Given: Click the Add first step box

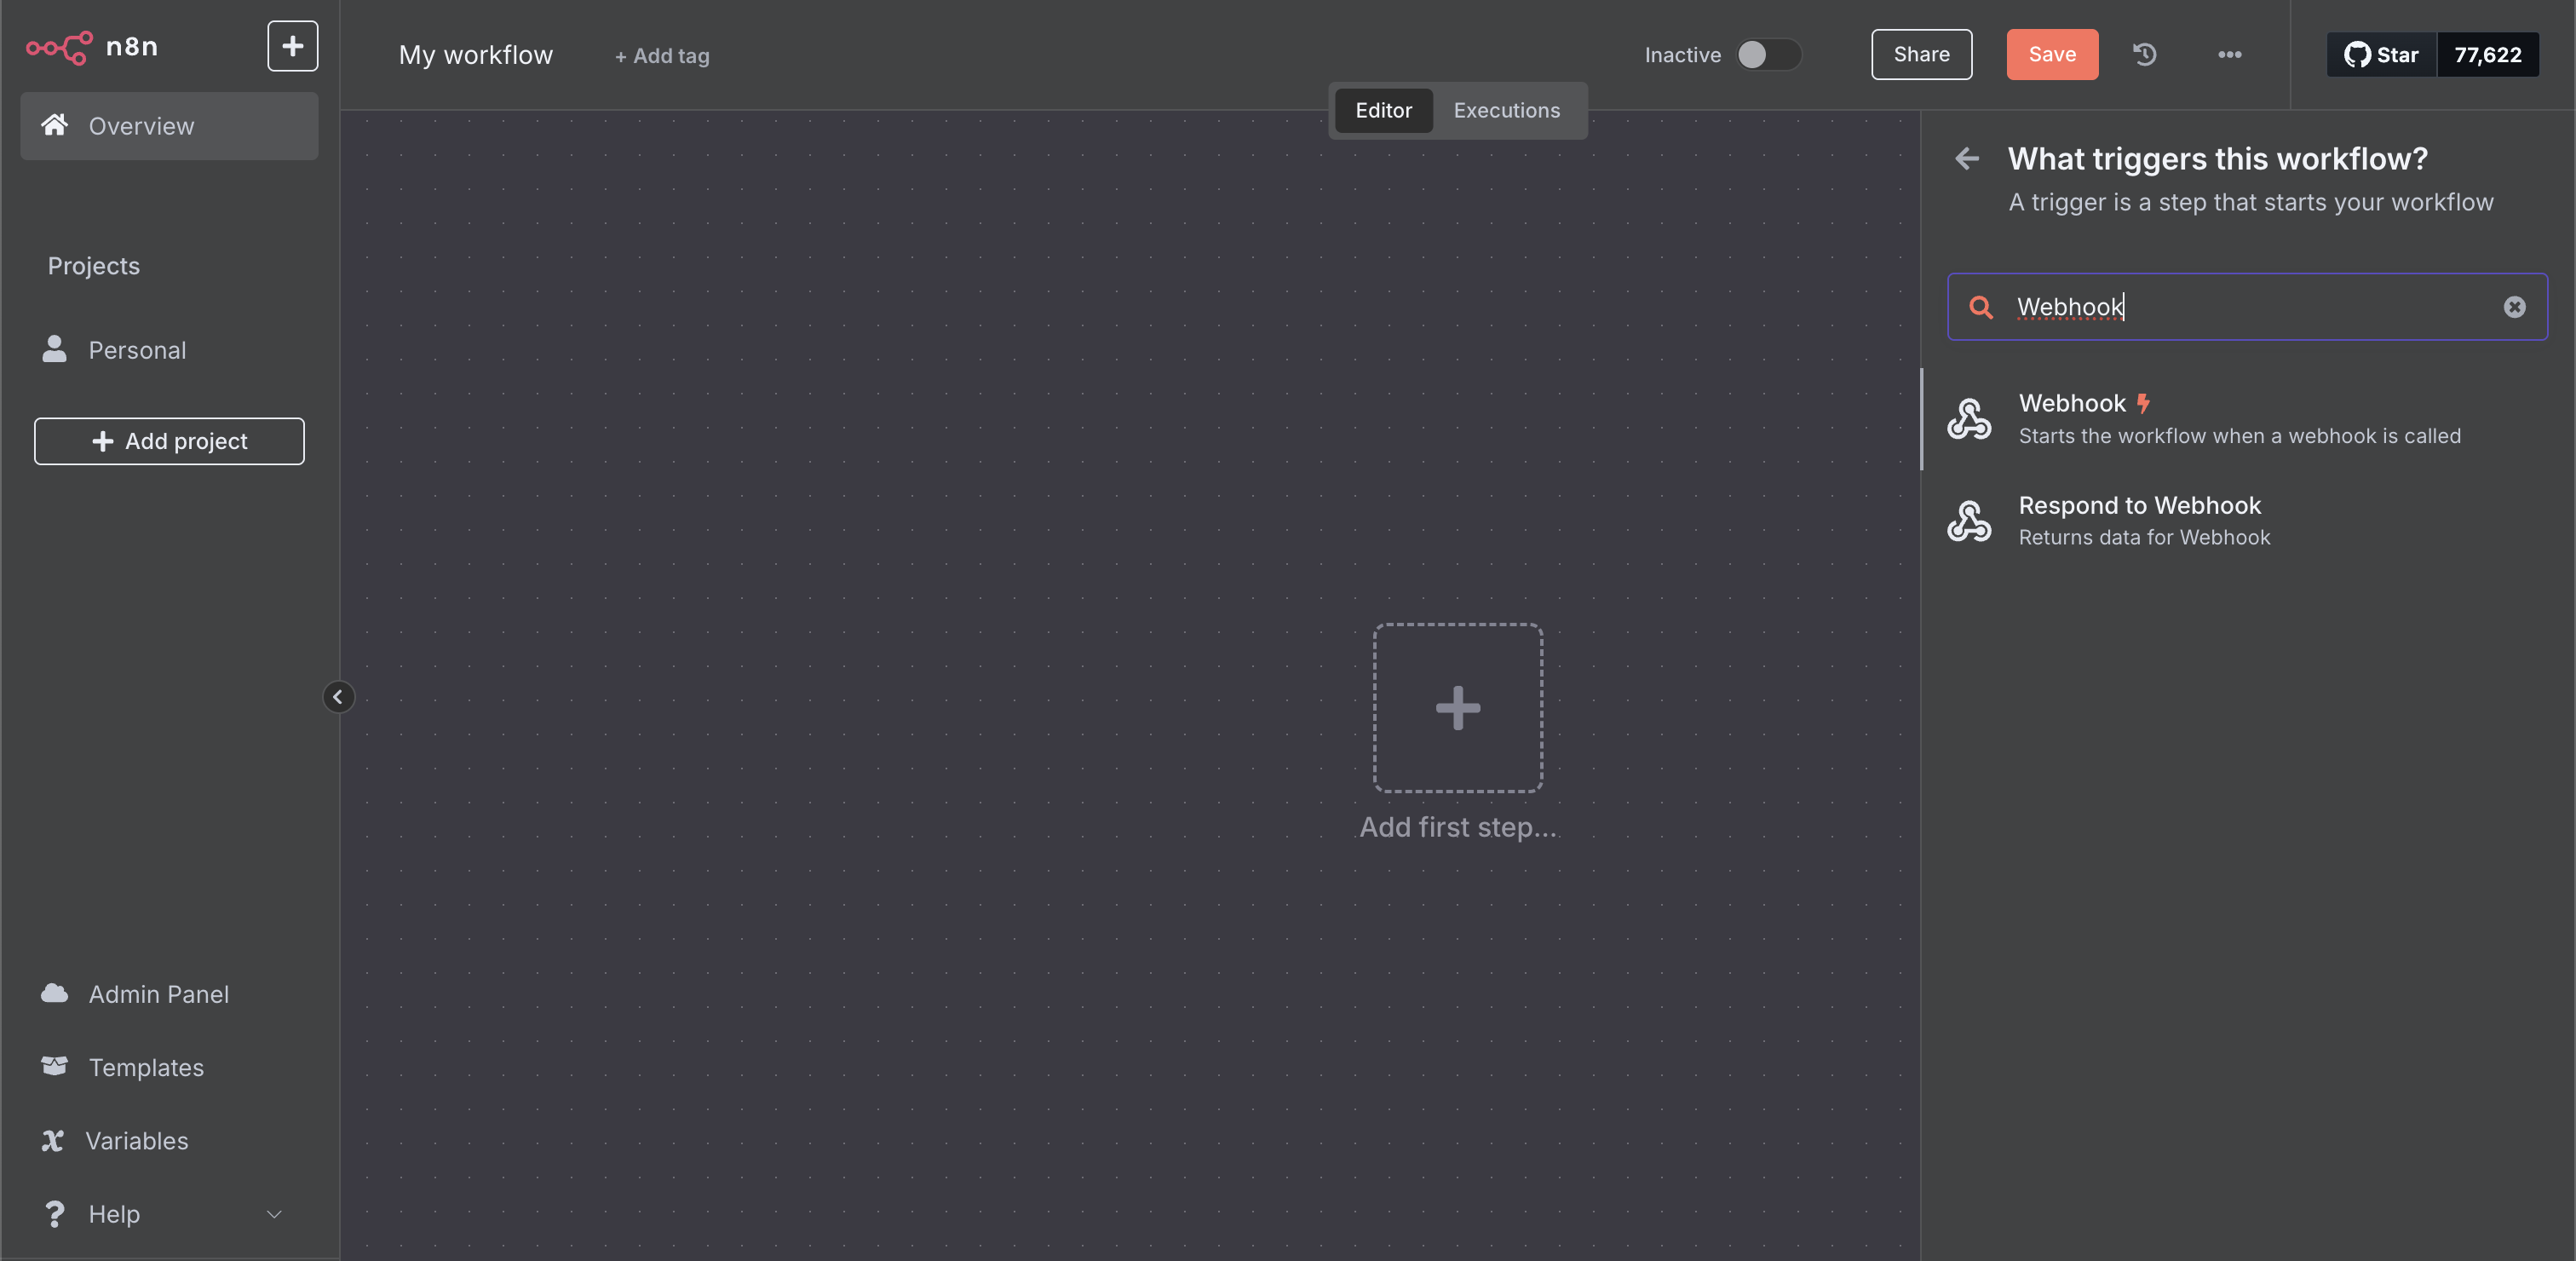Looking at the screenshot, I should [1457, 708].
